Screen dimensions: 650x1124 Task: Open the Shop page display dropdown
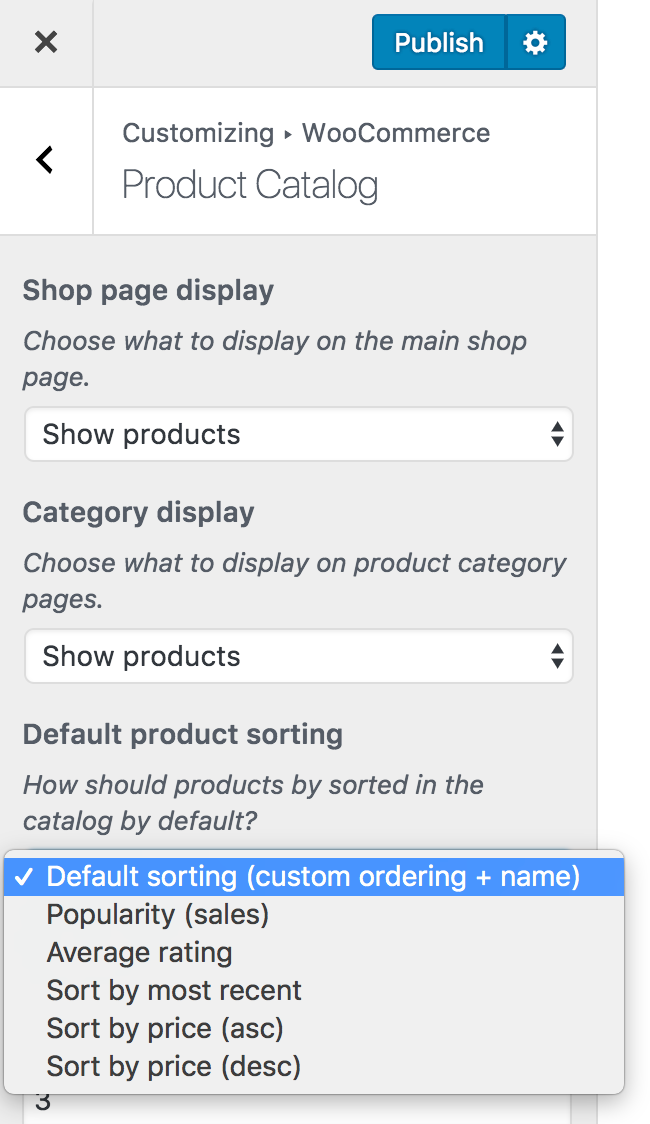298,434
